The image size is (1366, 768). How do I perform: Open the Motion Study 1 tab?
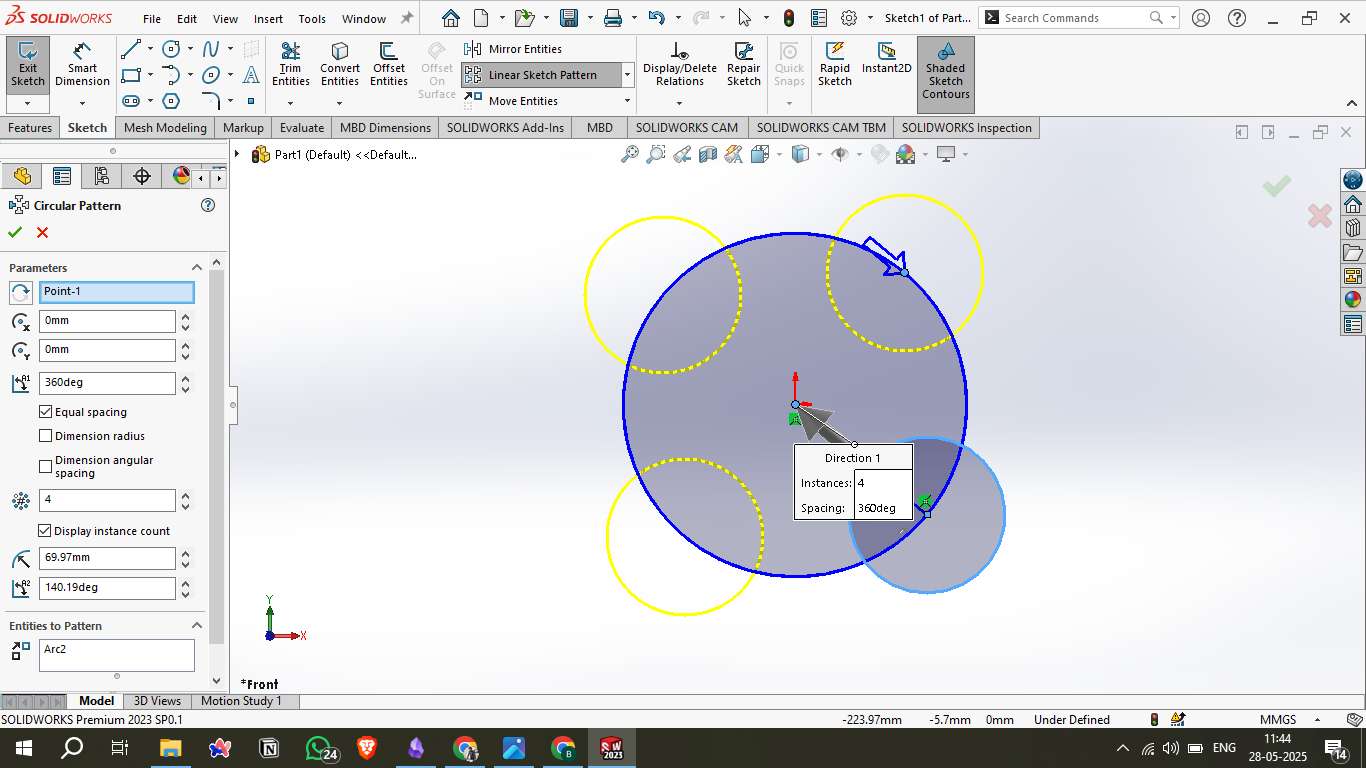pos(241,701)
